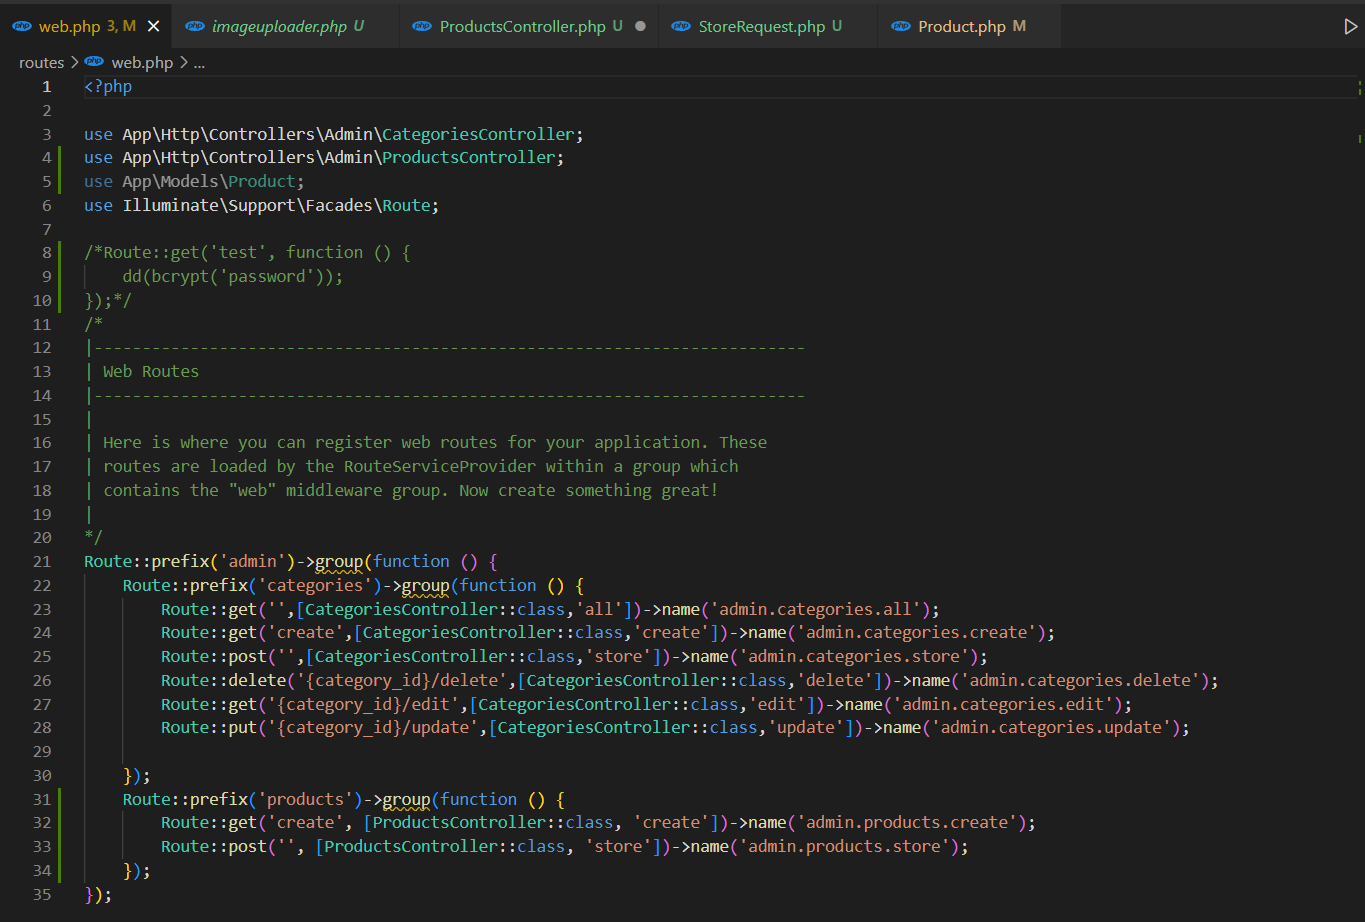Viewport: 1365px width, 922px height.
Task: Click the underlined group call on line 31
Action: click(x=407, y=799)
